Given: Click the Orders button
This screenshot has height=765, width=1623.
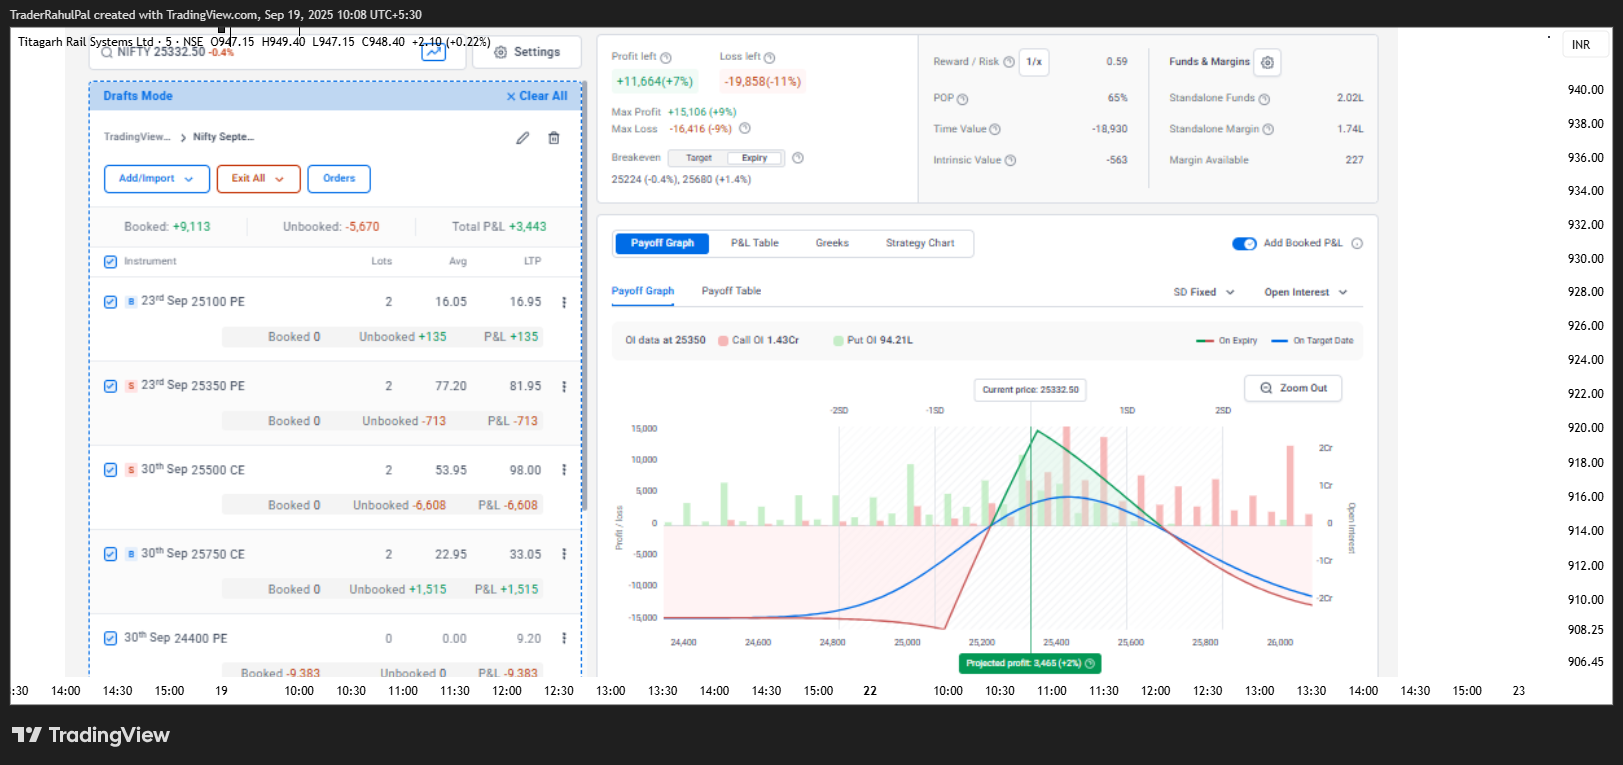Looking at the screenshot, I should click(x=339, y=179).
